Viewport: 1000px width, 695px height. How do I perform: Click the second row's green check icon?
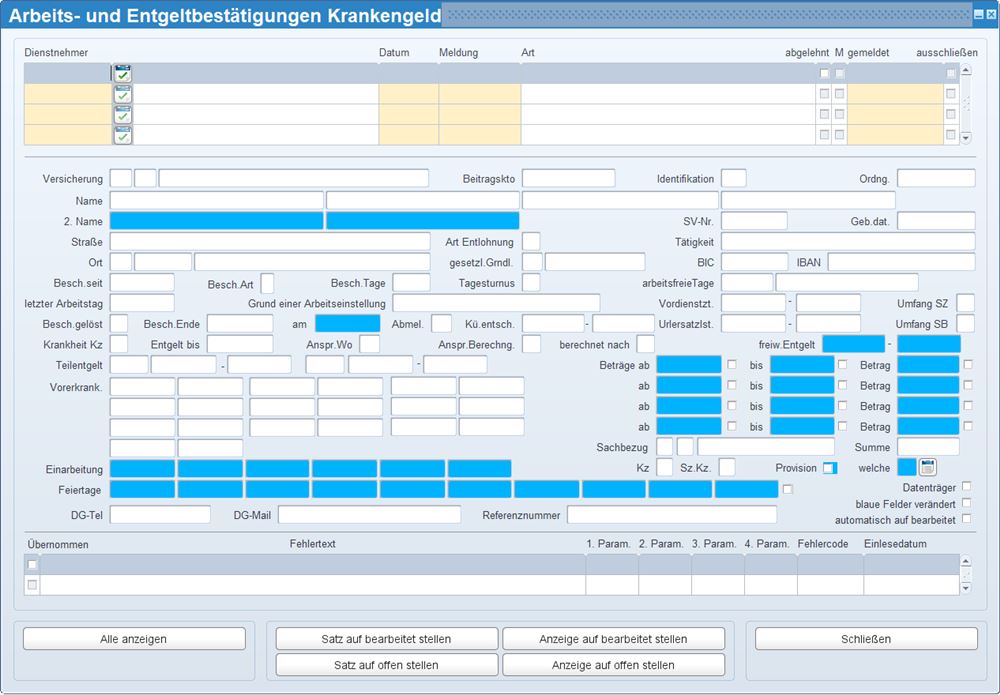click(122, 94)
